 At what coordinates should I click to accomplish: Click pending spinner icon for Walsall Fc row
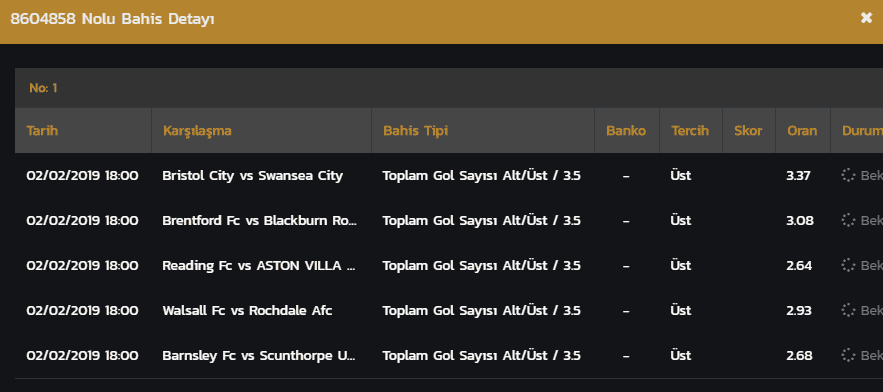[848, 310]
